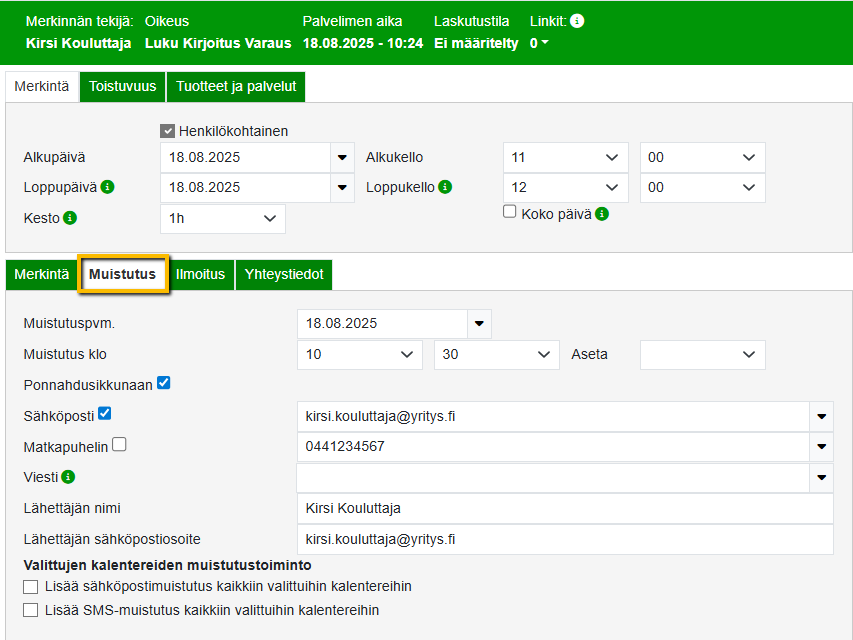Open Muistutuspvm. date picker arrow
The height and width of the screenshot is (640, 853).
pyautogui.click(x=479, y=324)
